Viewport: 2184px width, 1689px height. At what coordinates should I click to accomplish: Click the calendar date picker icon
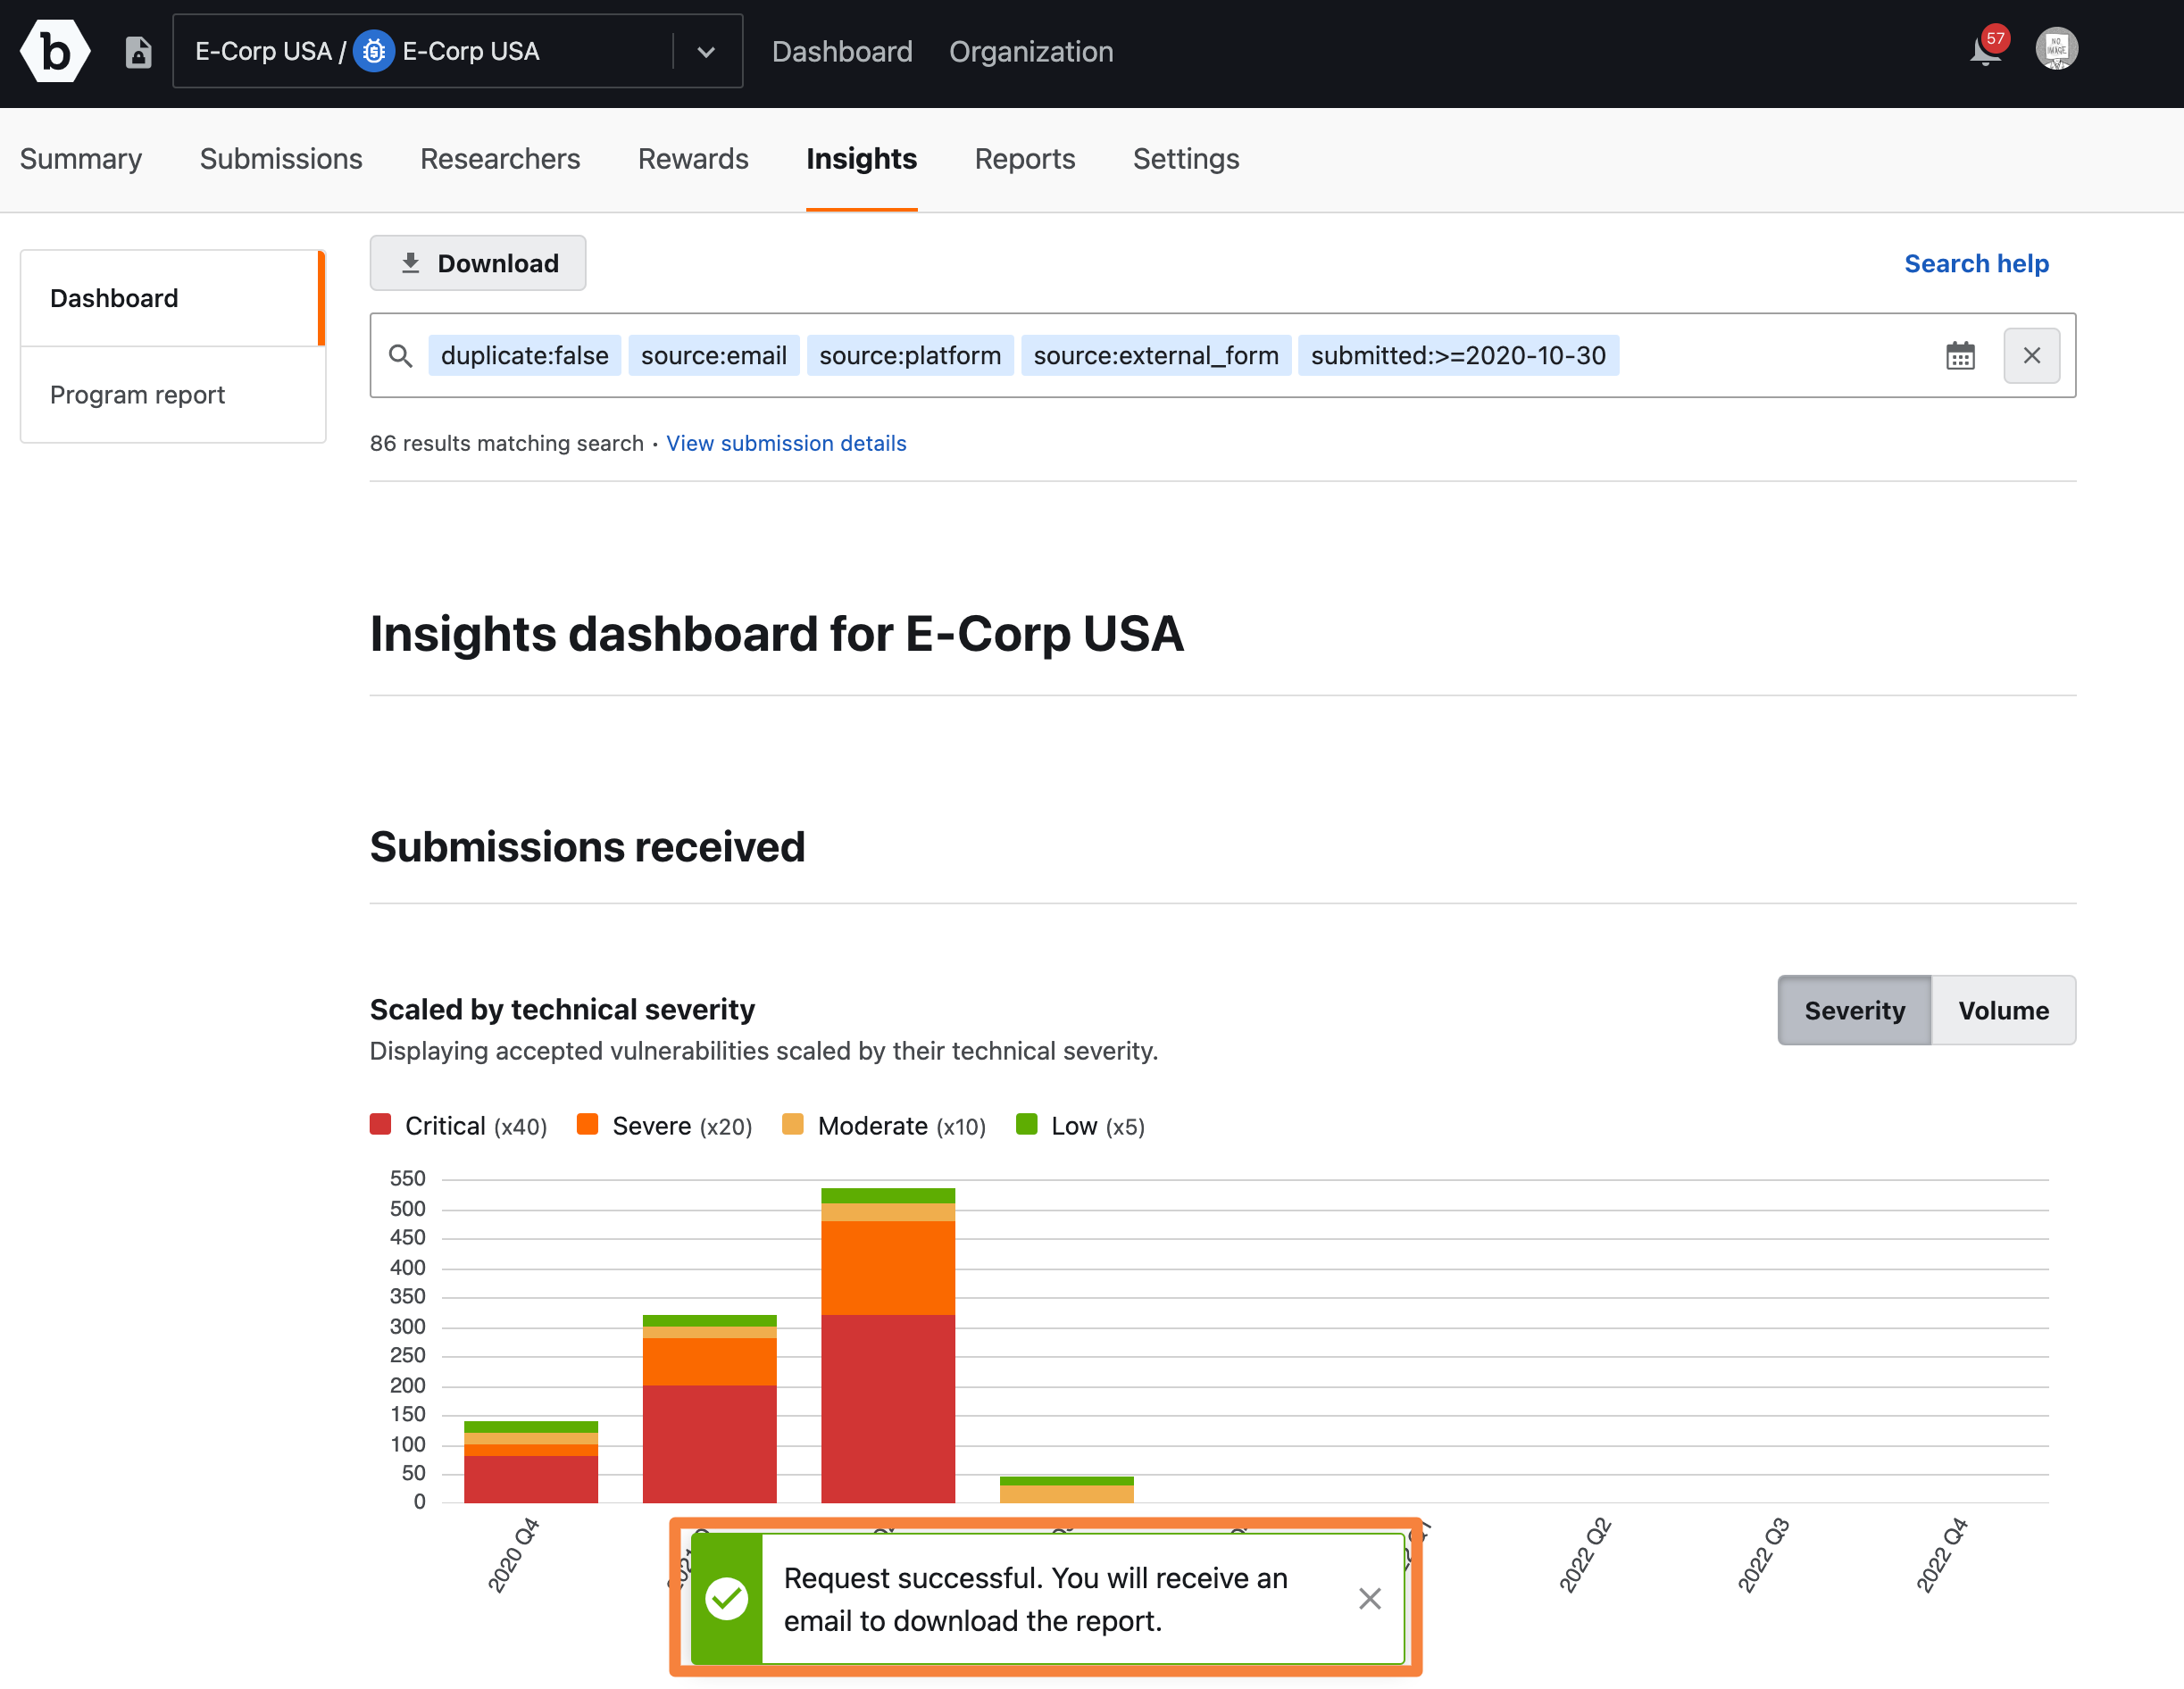coord(1961,353)
